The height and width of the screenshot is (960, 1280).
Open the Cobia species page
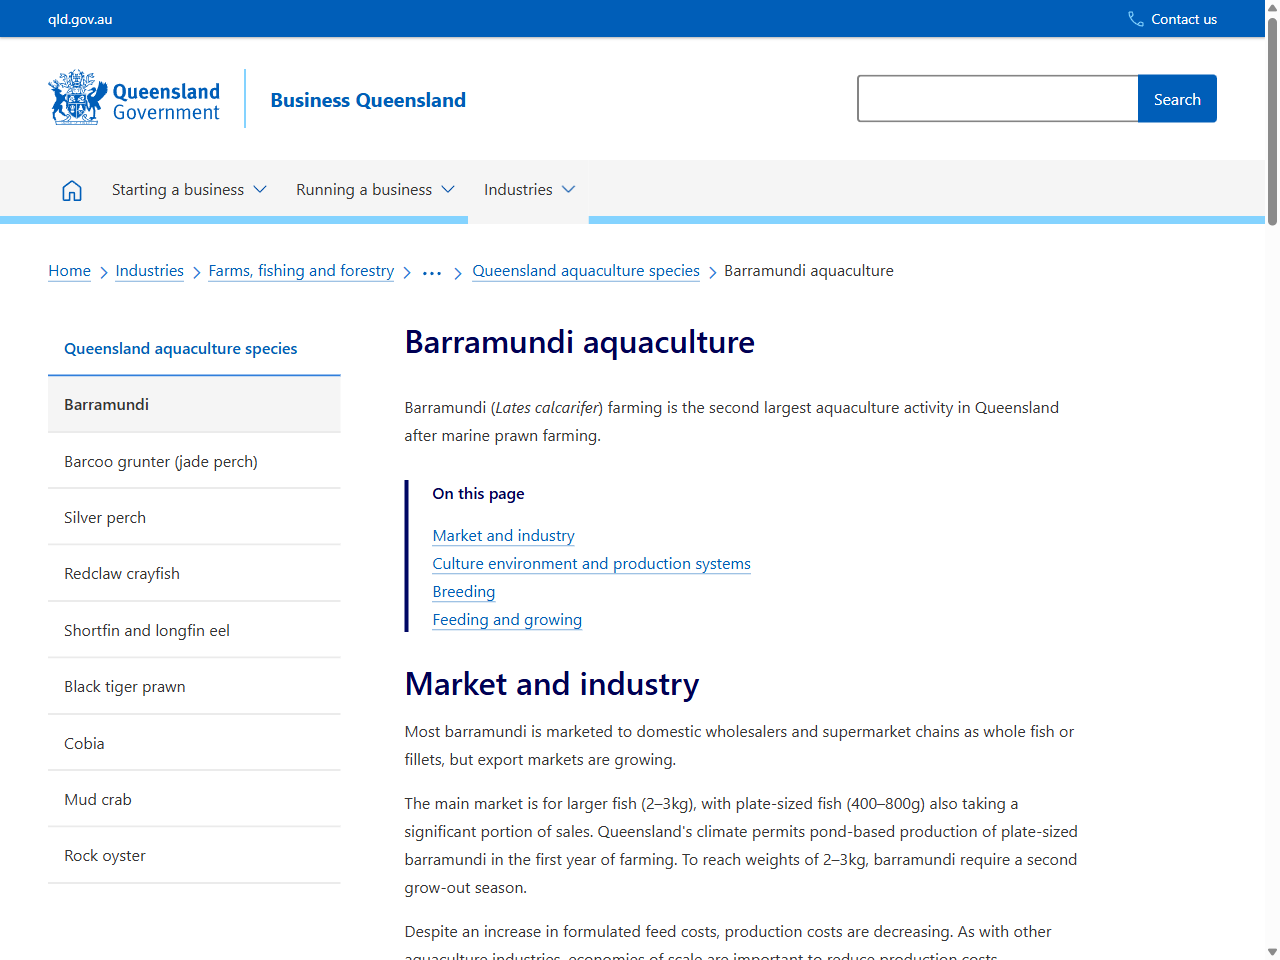(84, 743)
